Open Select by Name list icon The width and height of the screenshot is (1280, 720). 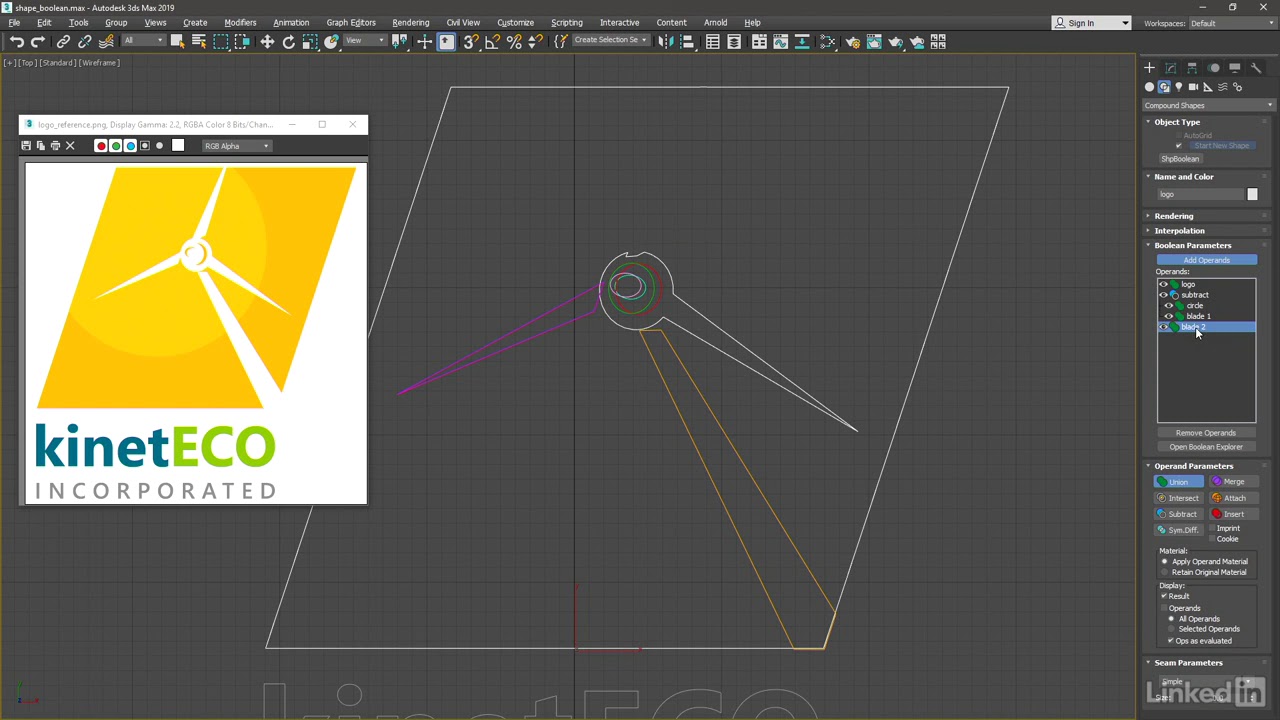coord(199,41)
